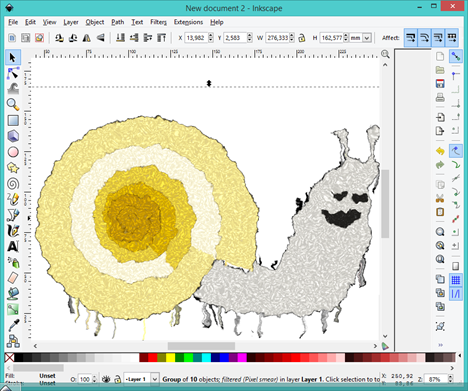Open the Path menu

(x=118, y=22)
